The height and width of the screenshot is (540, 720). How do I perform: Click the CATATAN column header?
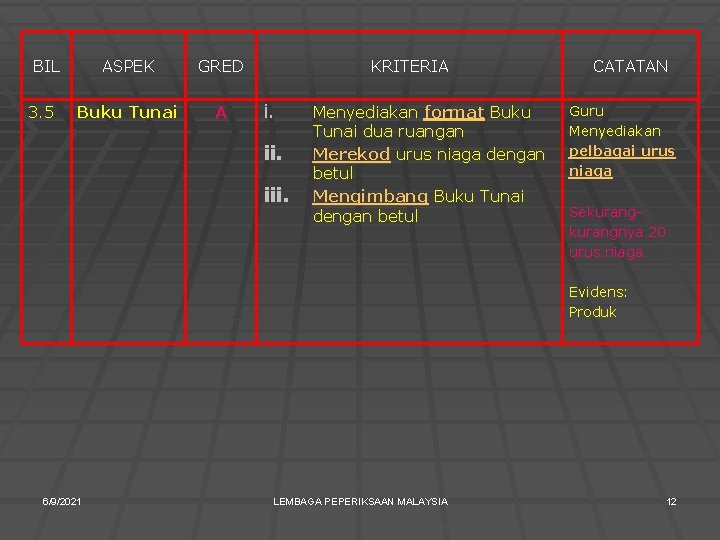click(x=630, y=66)
